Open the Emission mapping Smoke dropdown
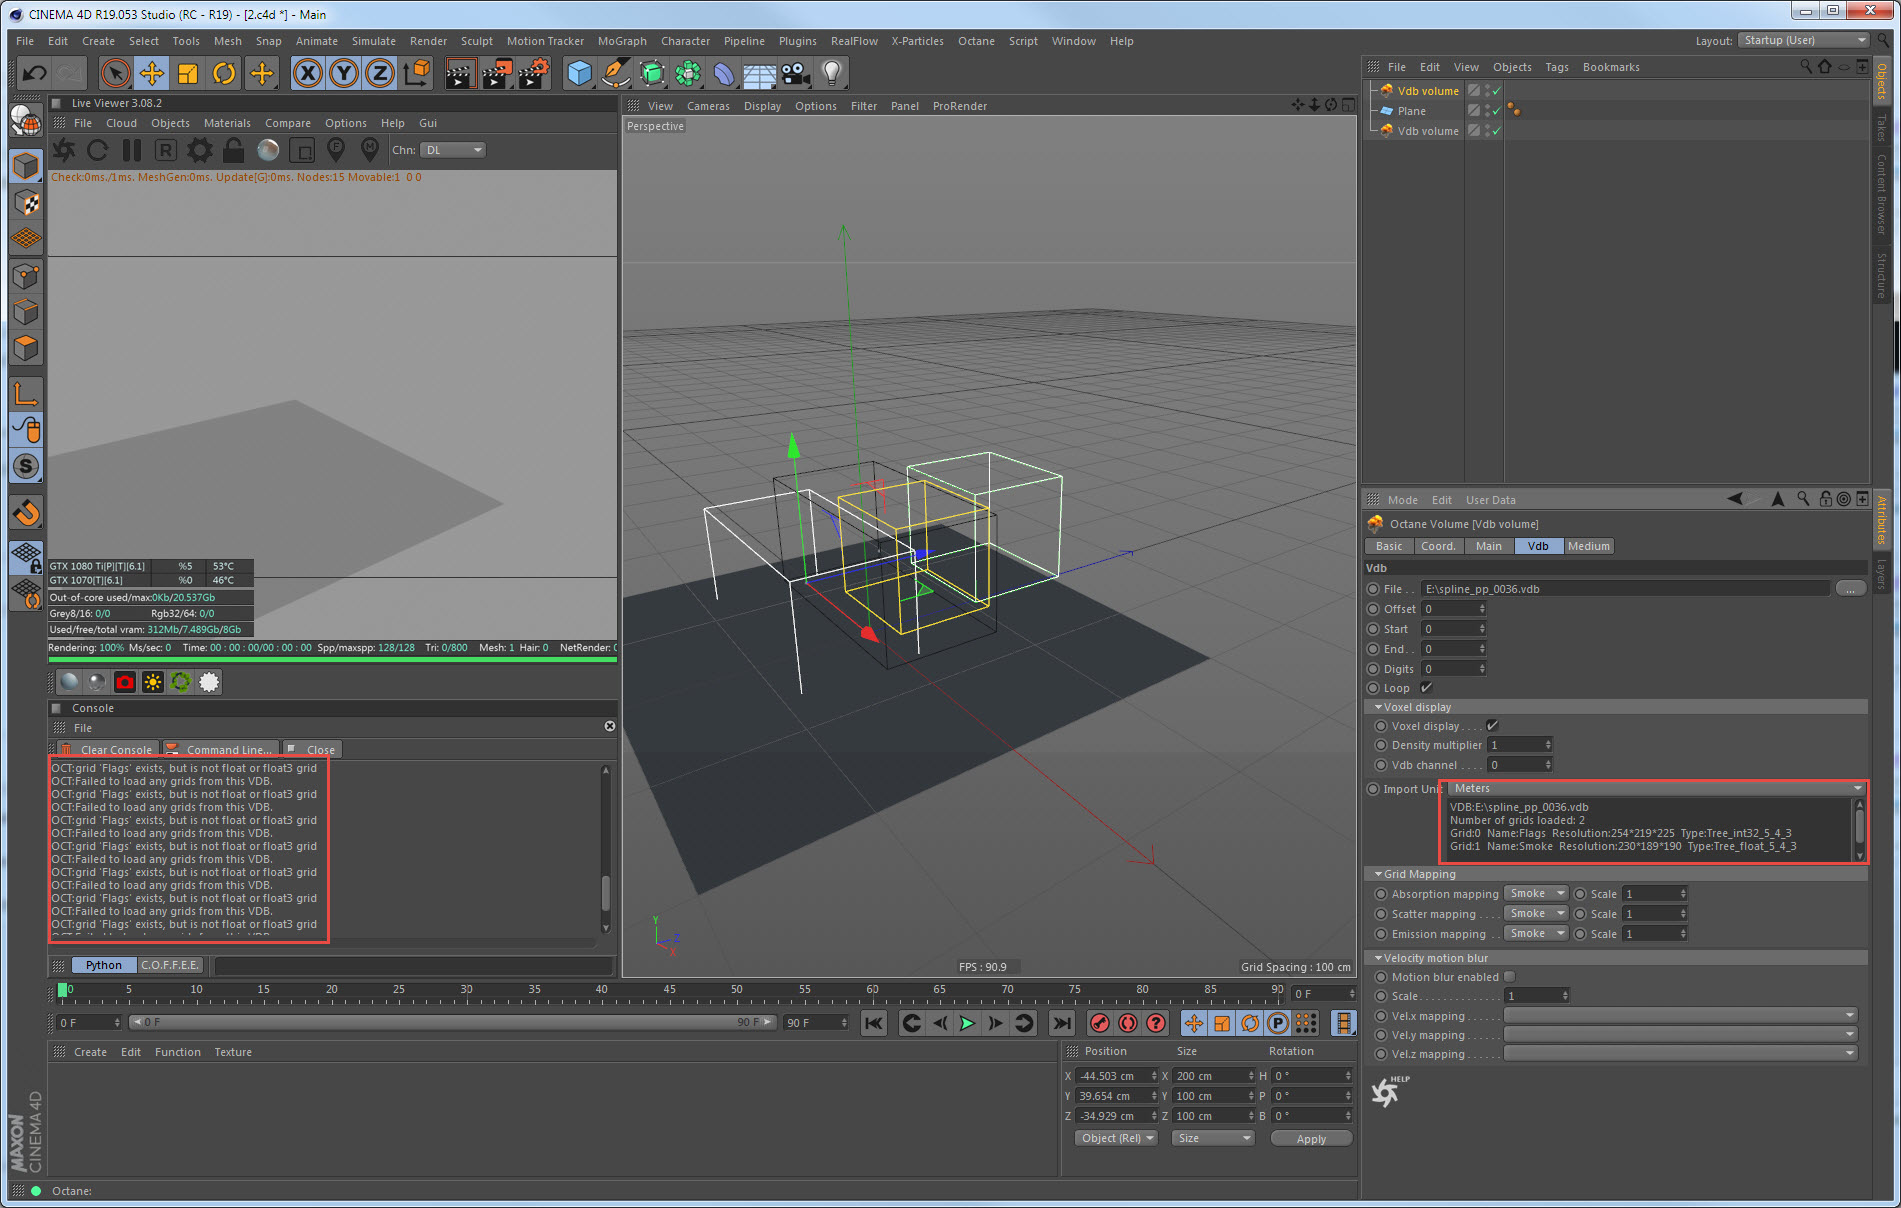This screenshot has height=1208, width=1901. coord(1536,934)
